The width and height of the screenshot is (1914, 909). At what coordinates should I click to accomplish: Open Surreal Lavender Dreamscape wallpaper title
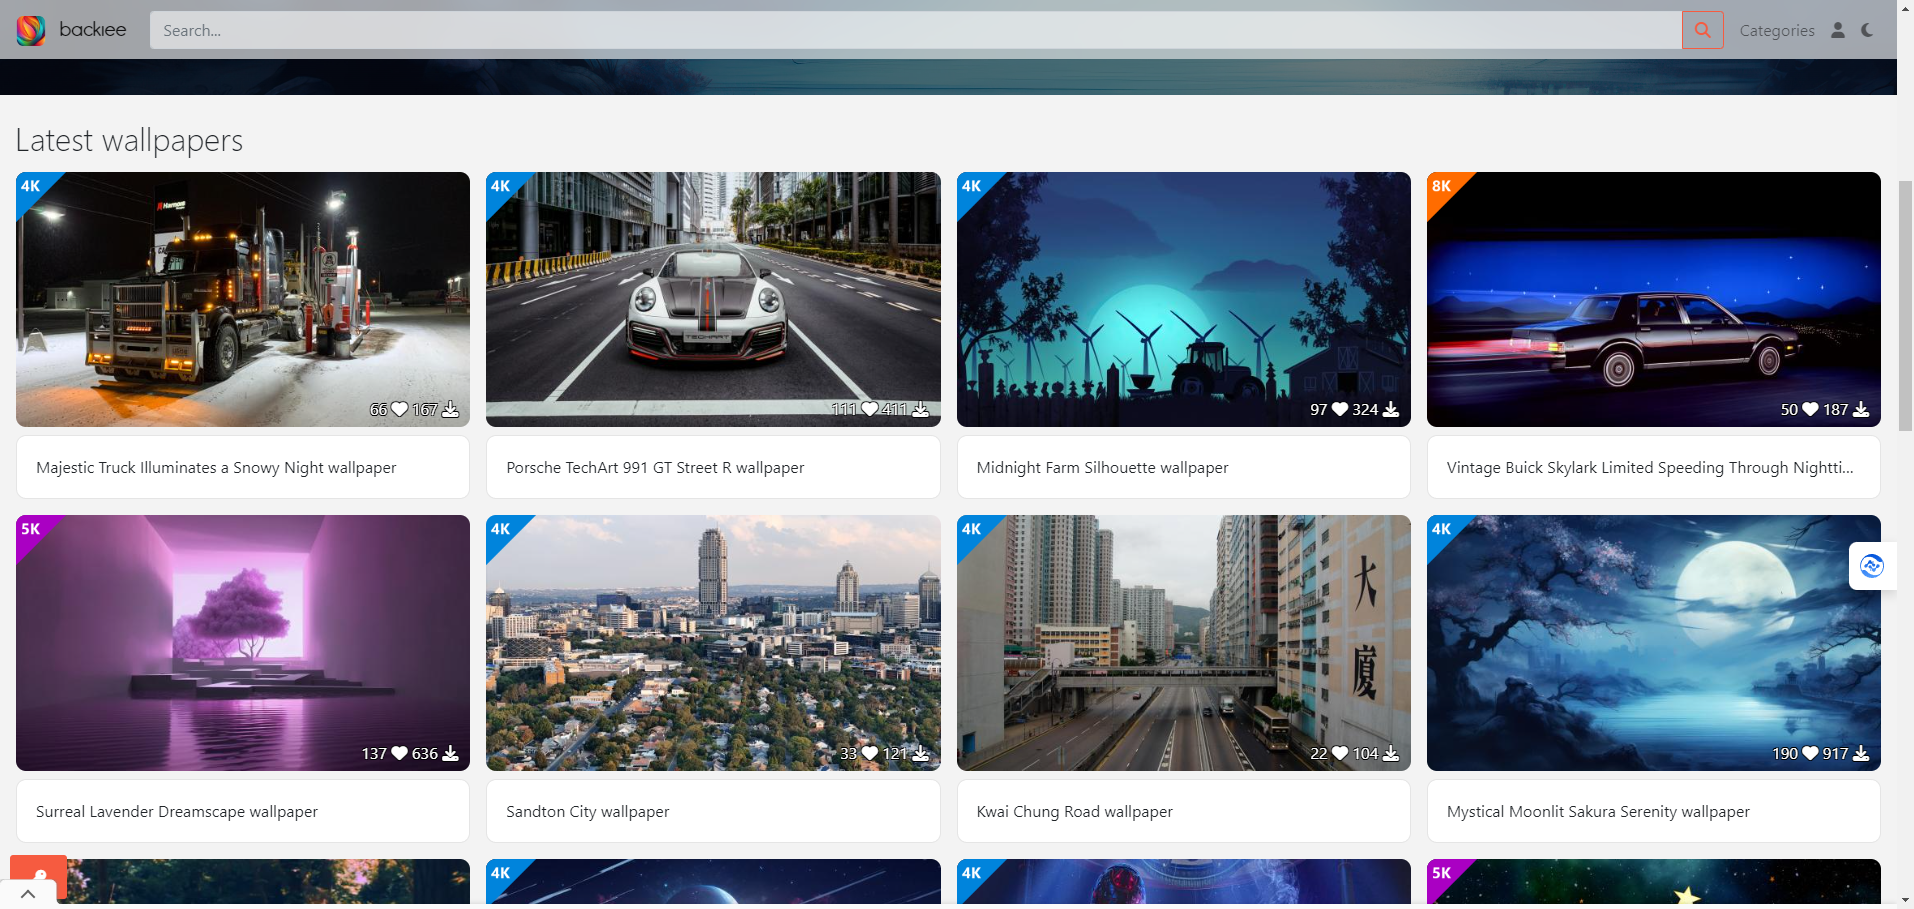(177, 811)
